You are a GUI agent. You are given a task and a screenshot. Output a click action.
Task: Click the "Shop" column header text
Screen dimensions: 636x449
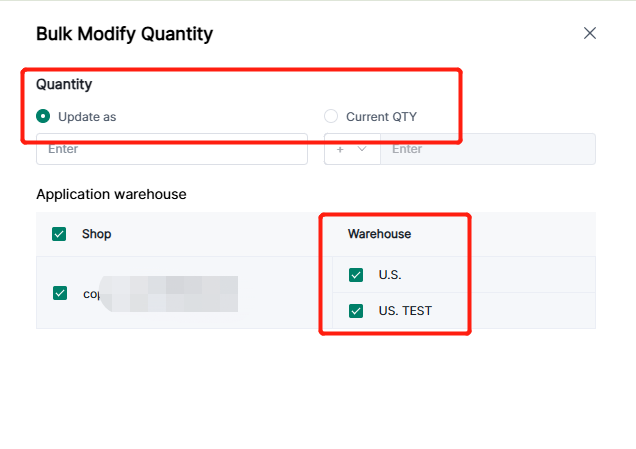click(x=97, y=234)
